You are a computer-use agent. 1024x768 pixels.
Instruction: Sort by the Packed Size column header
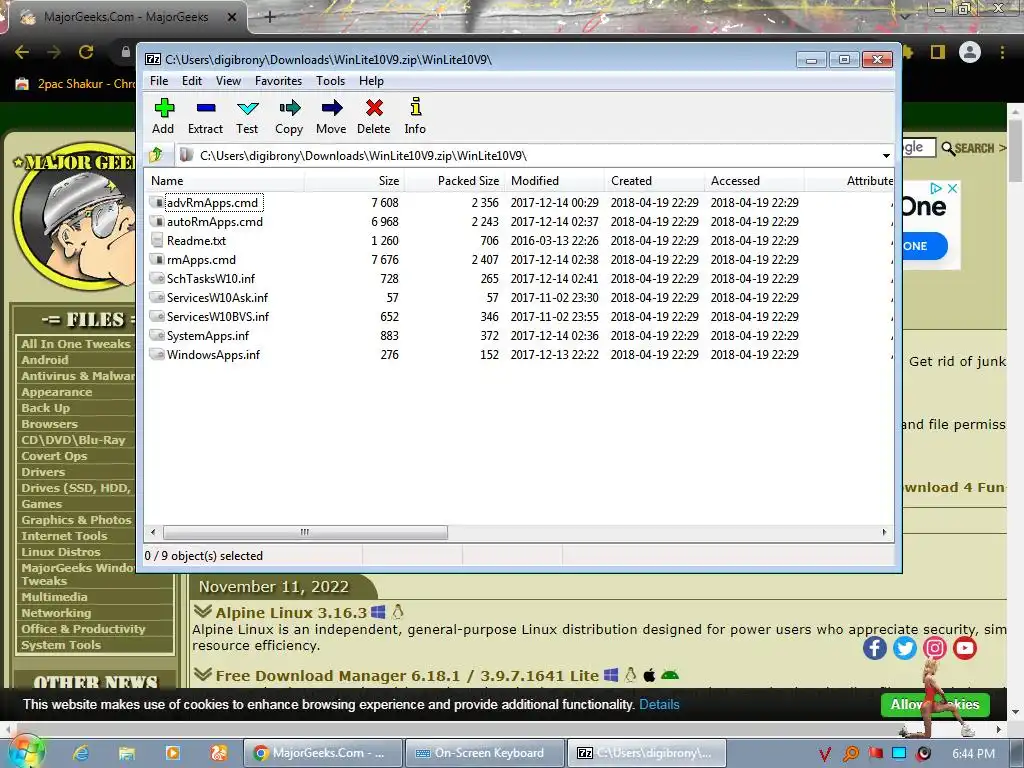pyautogui.click(x=454, y=181)
